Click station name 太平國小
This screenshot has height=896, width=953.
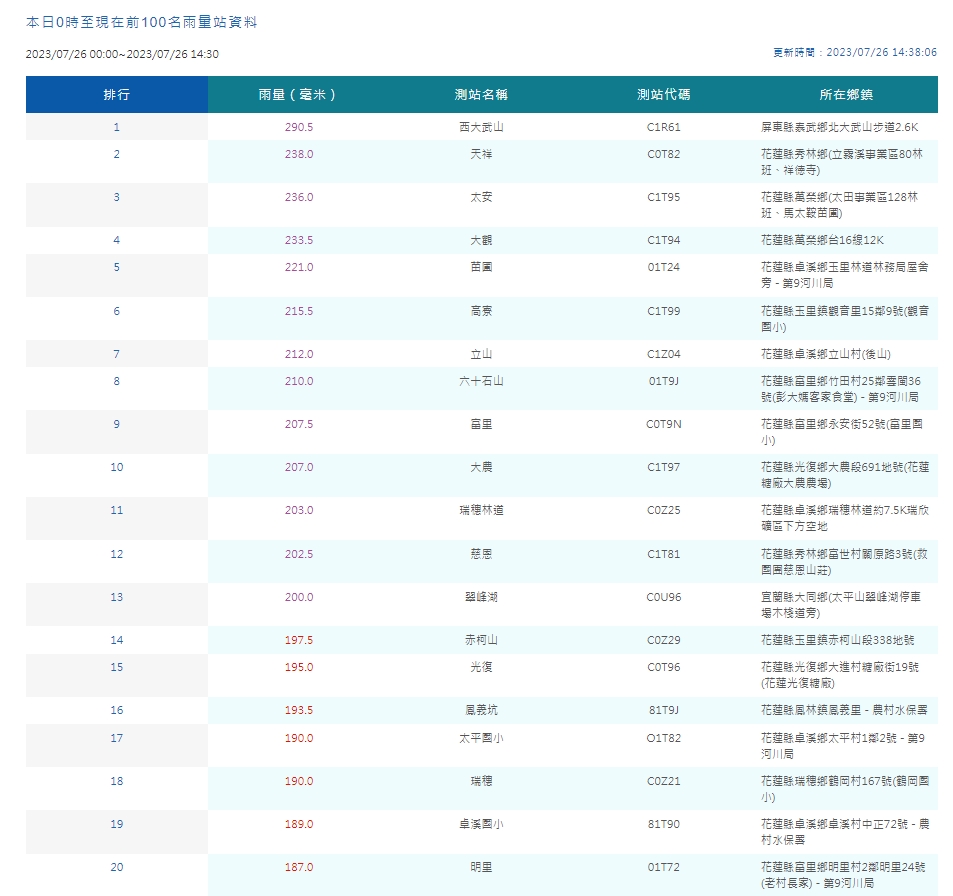click(481, 738)
